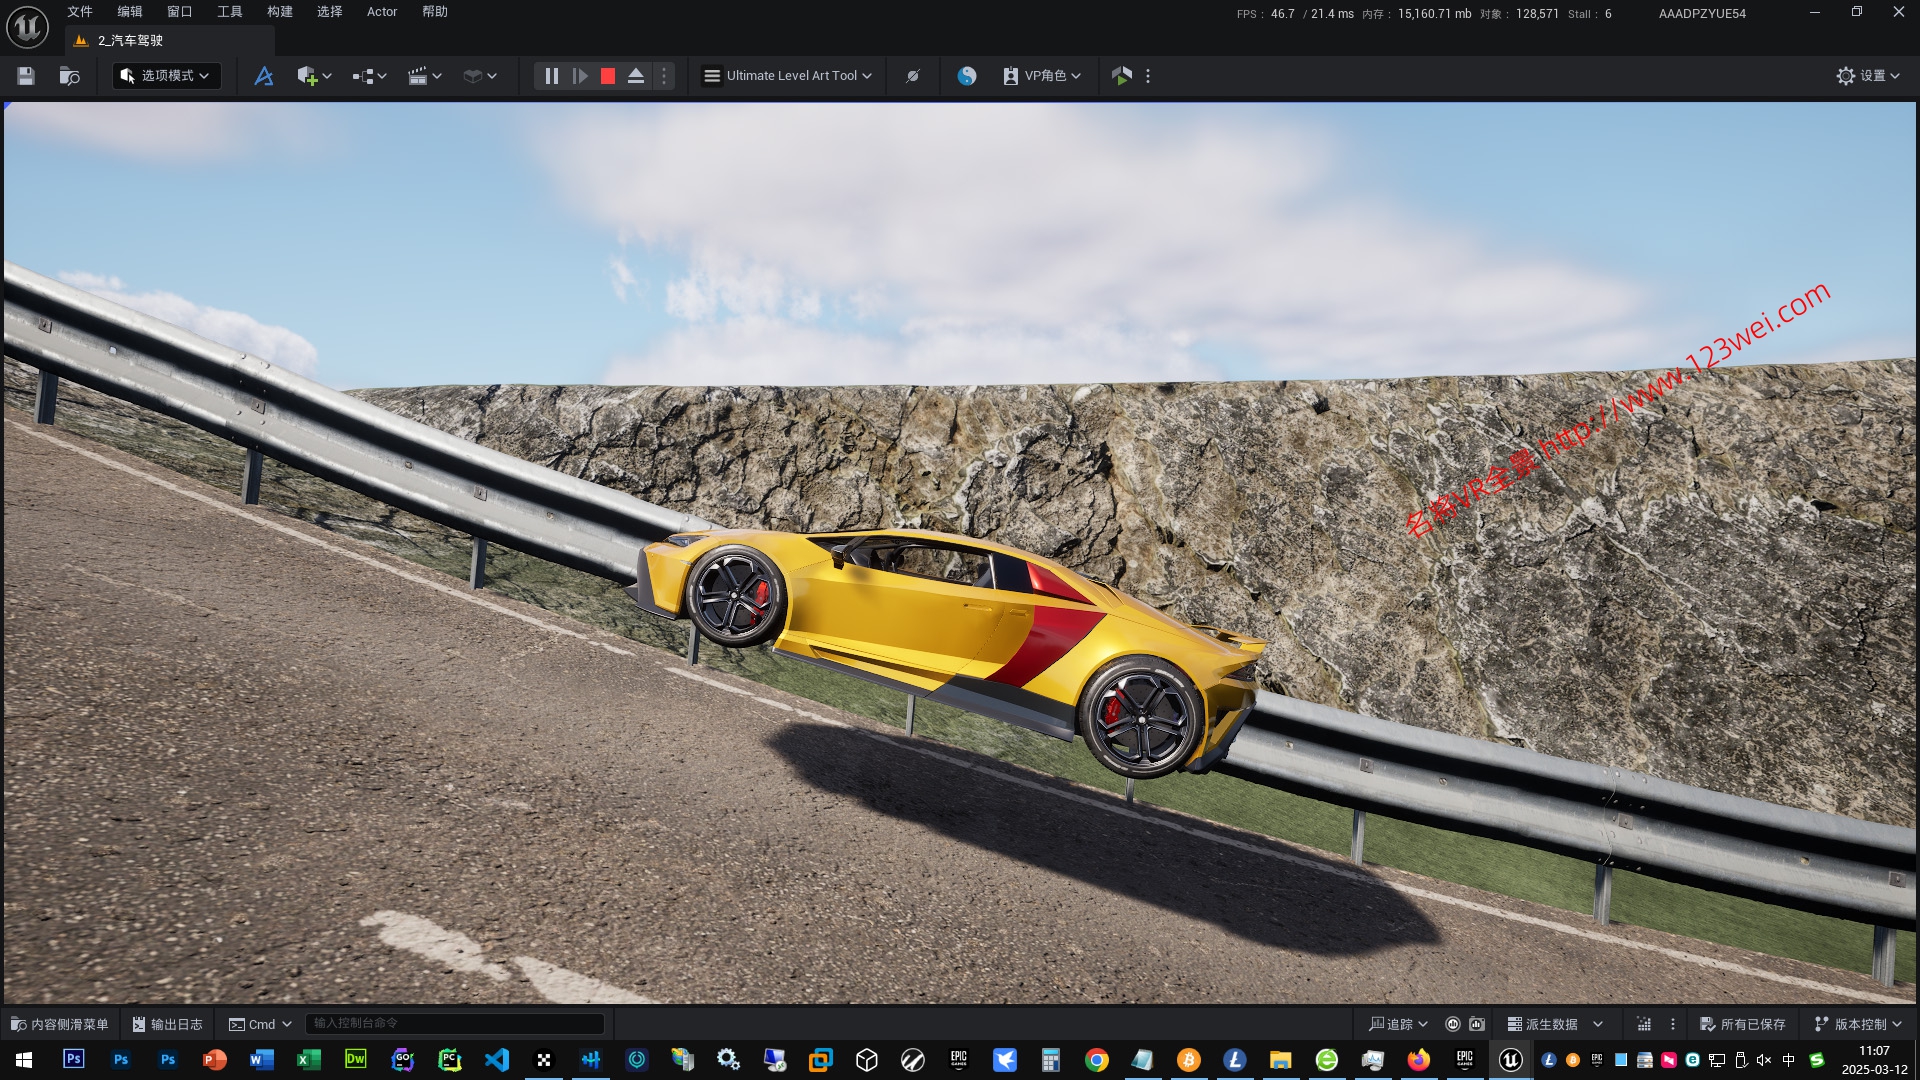
Task: Eject from the player controller
Action: click(635, 76)
